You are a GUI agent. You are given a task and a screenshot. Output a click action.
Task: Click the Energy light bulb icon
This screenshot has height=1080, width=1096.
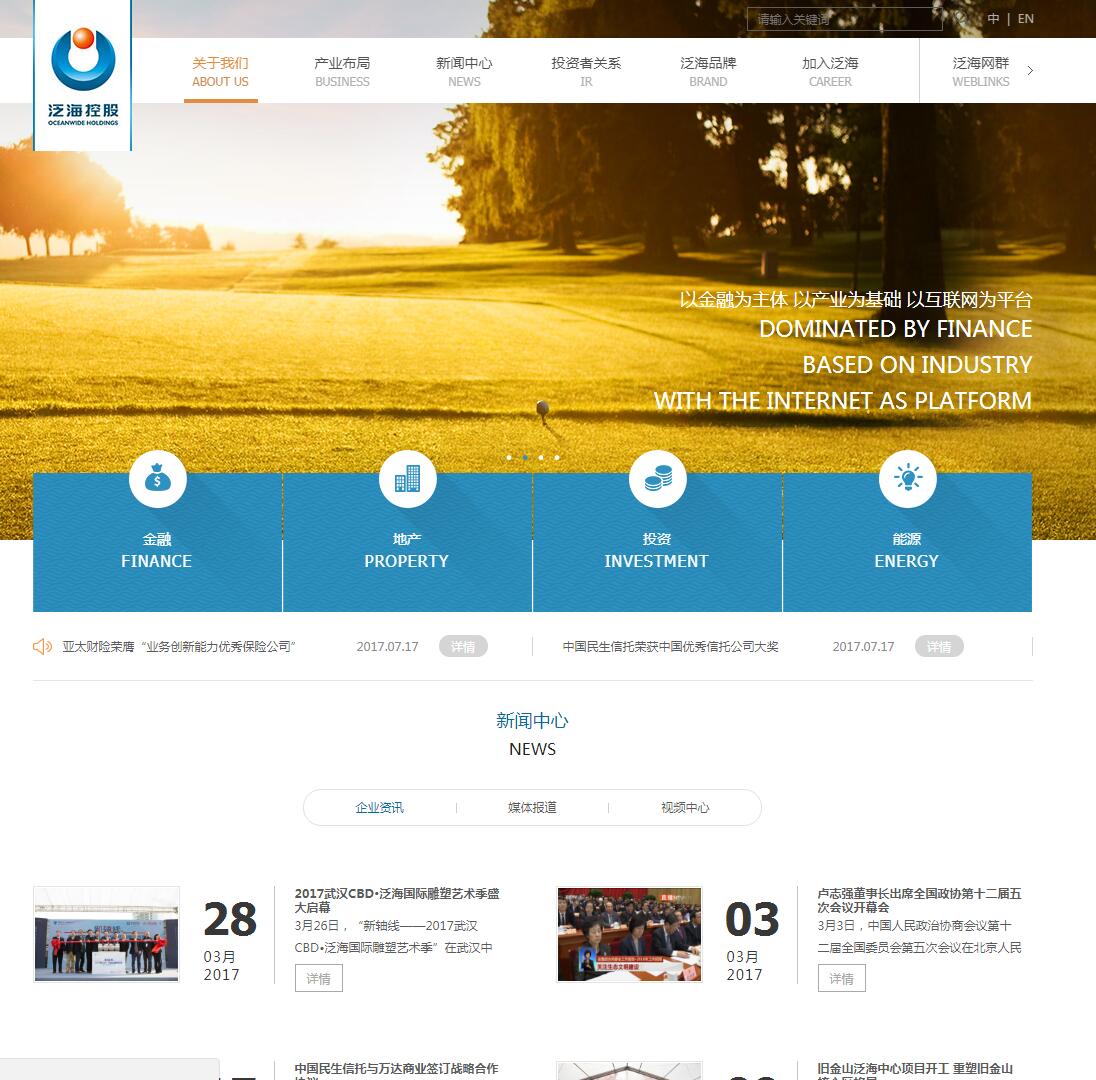[x=907, y=479]
